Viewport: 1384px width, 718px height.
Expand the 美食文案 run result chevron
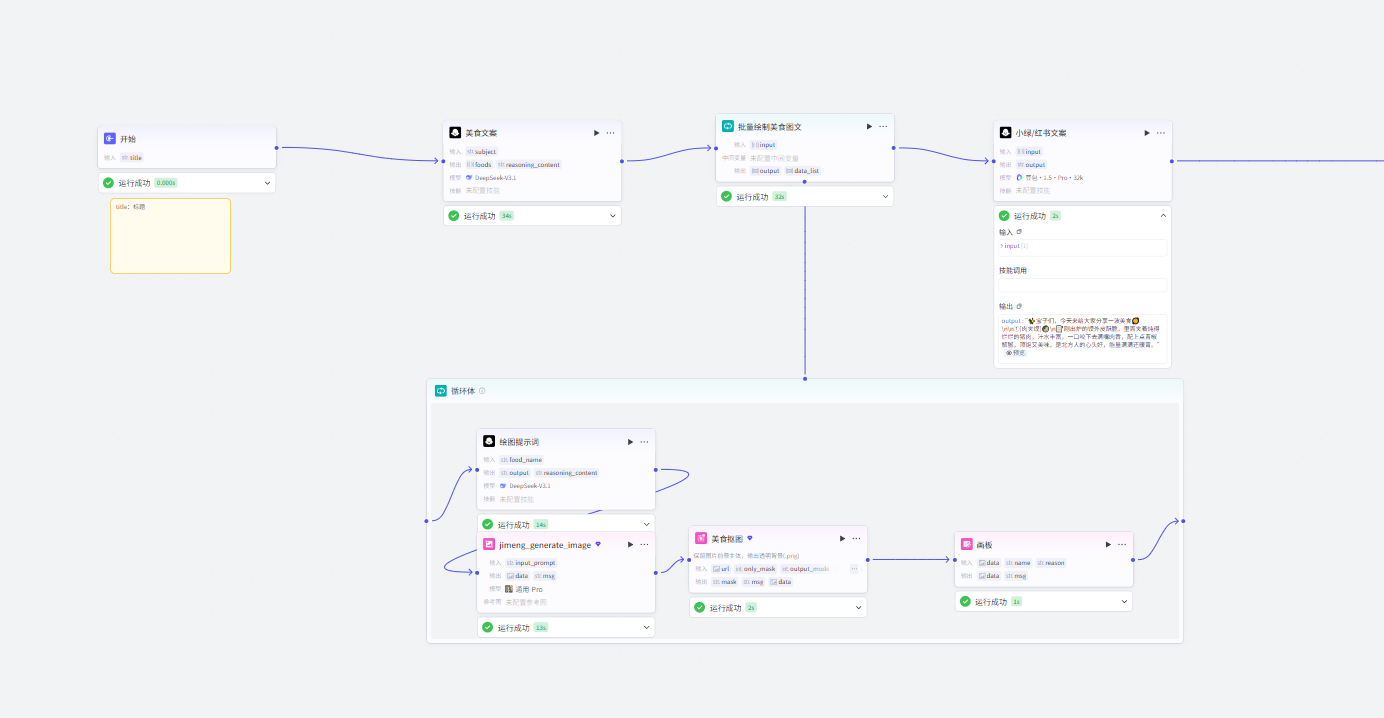[x=613, y=216]
